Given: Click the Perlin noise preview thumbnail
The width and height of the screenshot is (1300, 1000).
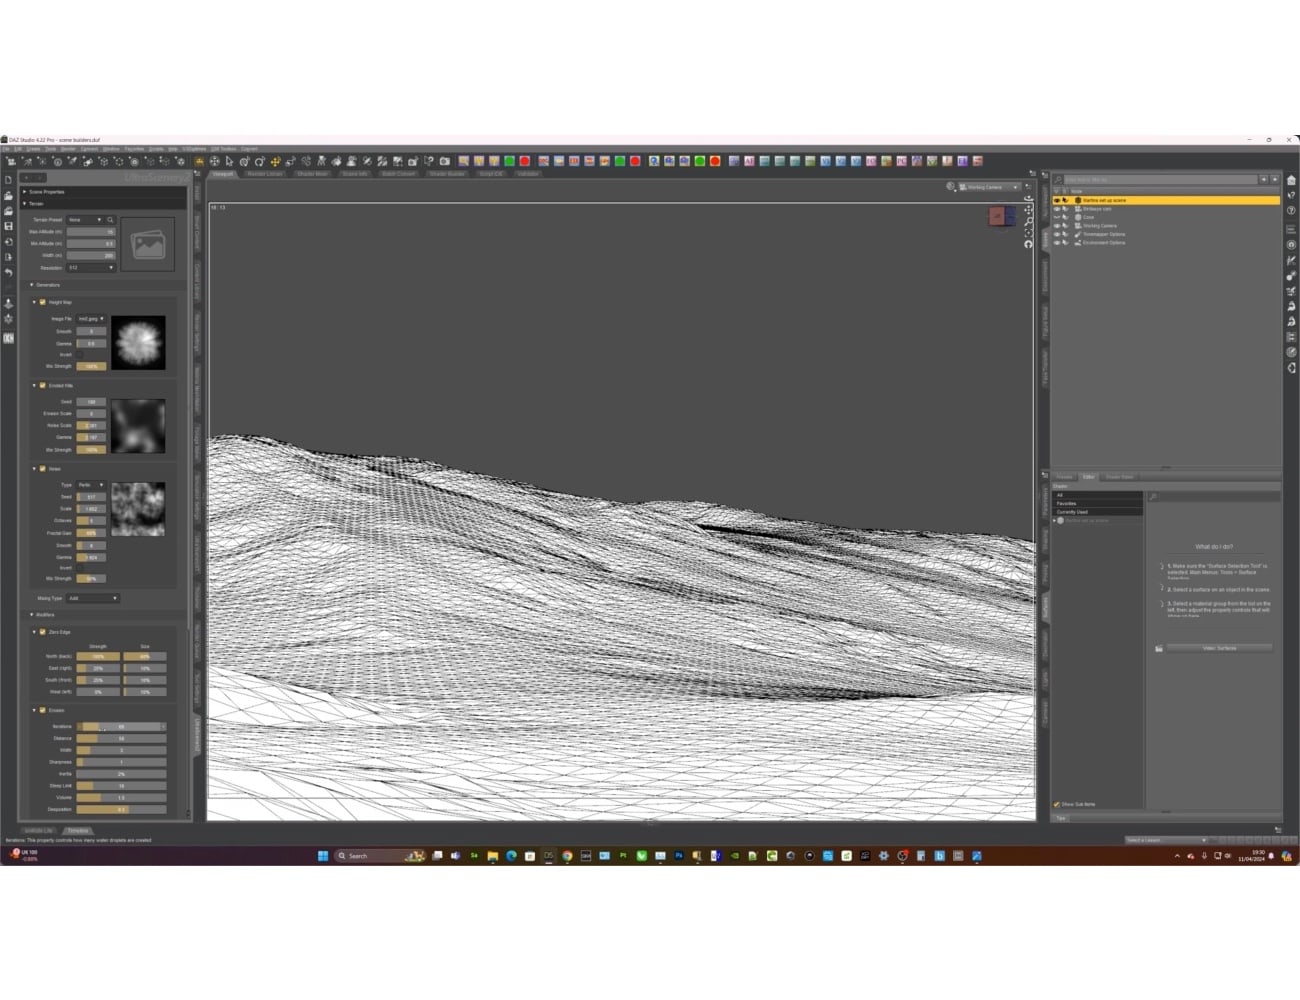Looking at the screenshot, I should (x=138, y=510).
